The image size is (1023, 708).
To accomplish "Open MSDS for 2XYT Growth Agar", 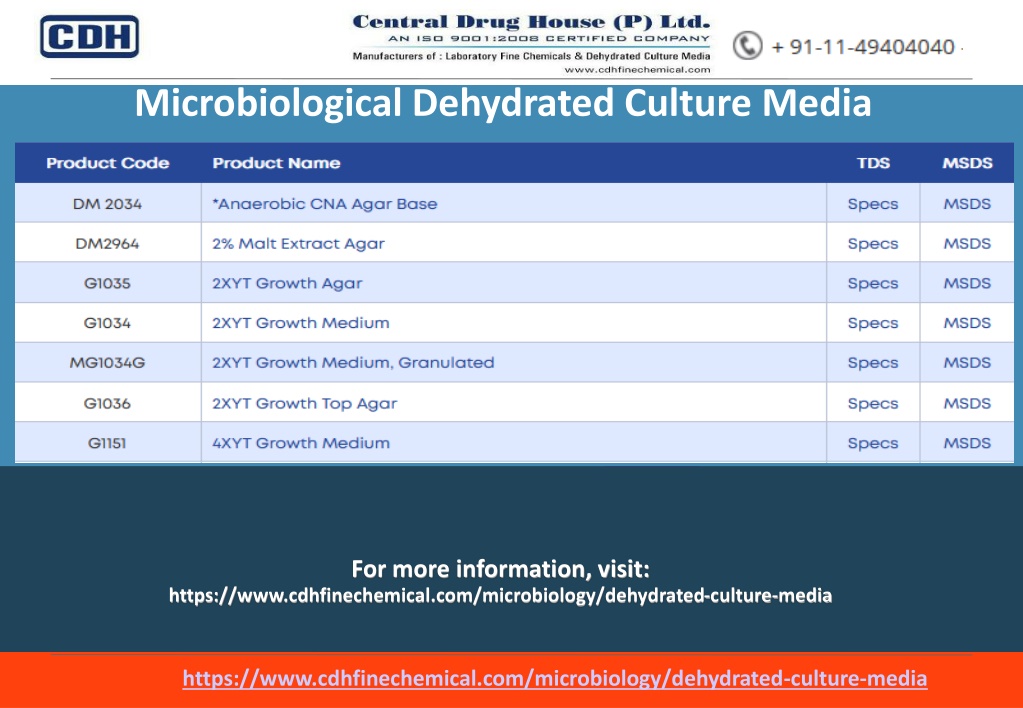I will click(x=967, y=283).
